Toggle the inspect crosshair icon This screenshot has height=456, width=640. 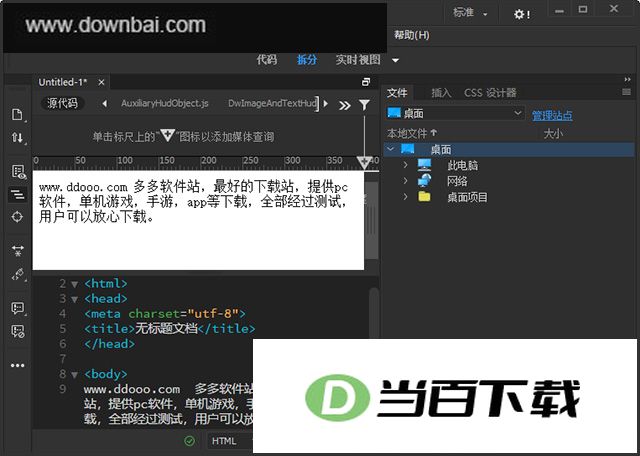(17, 217)
